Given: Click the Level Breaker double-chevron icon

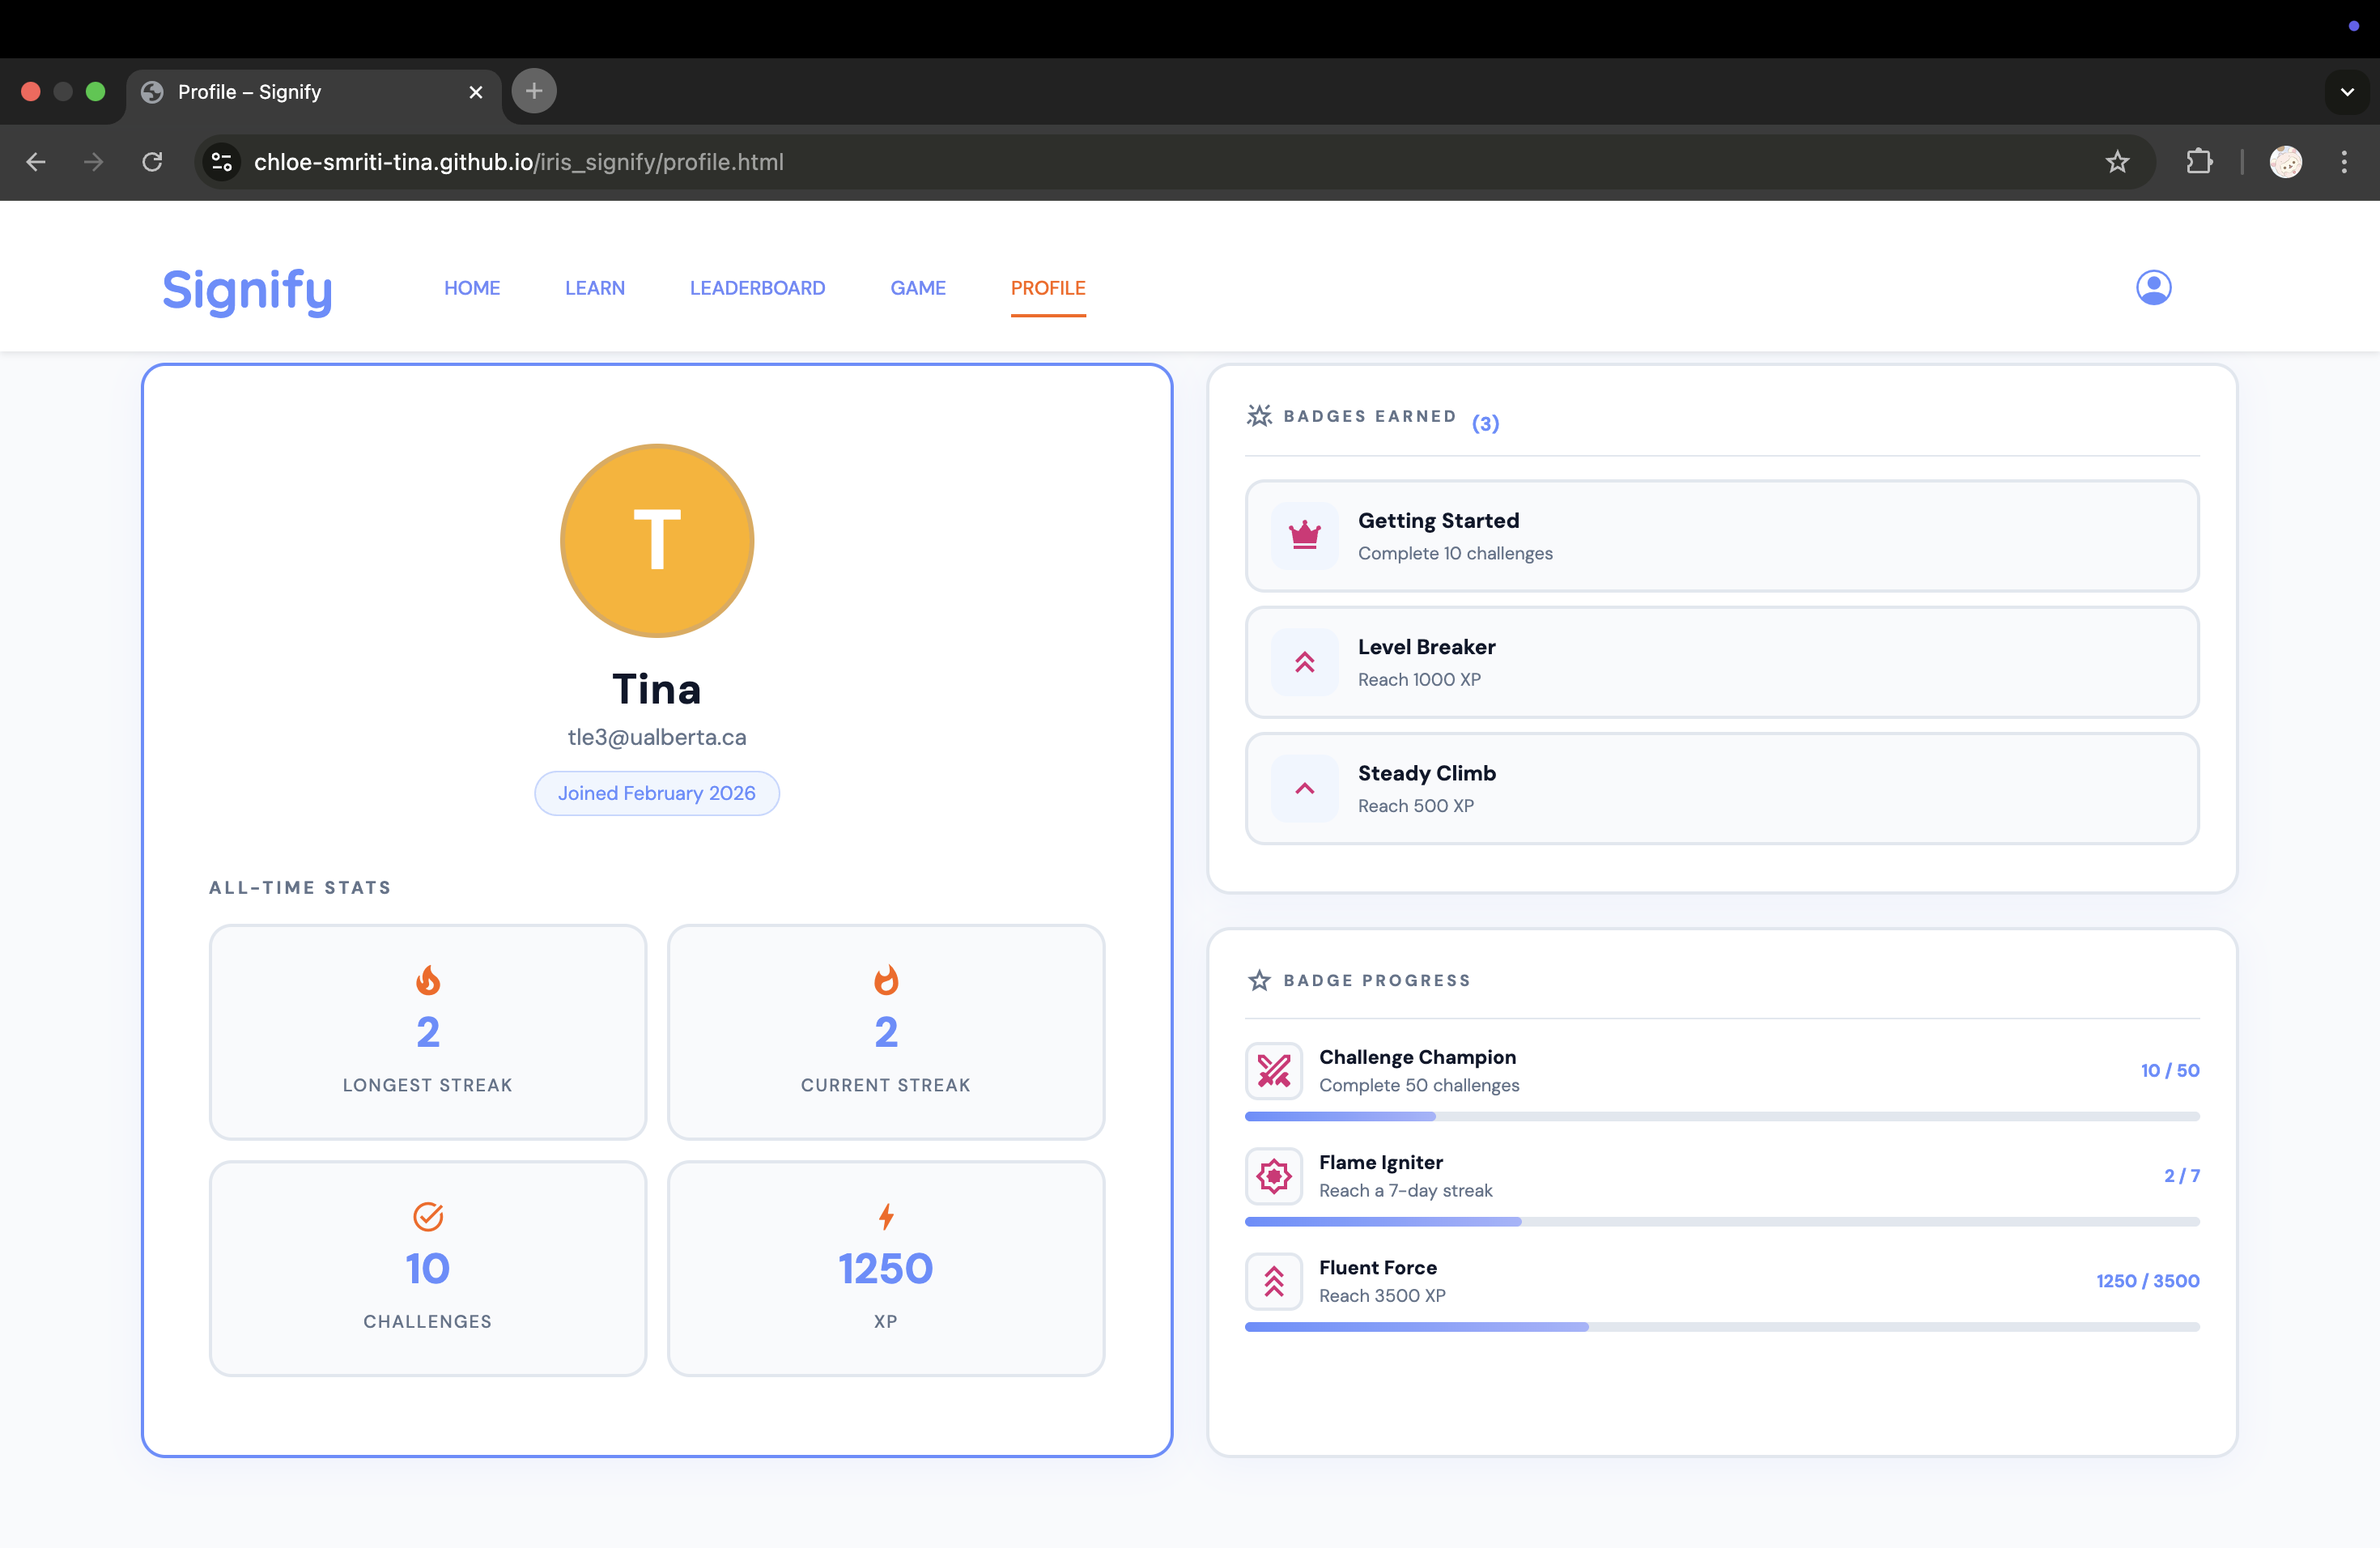Looking at the screenshot, I should (x=1304, y=662).
